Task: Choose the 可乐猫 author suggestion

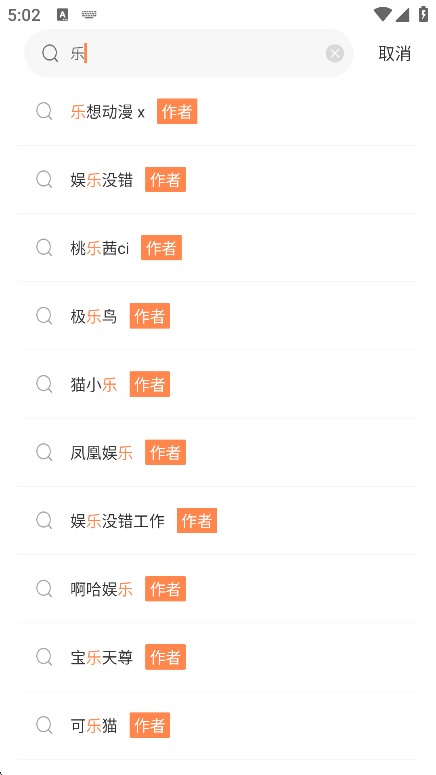Action: click(x=218, y=726)
